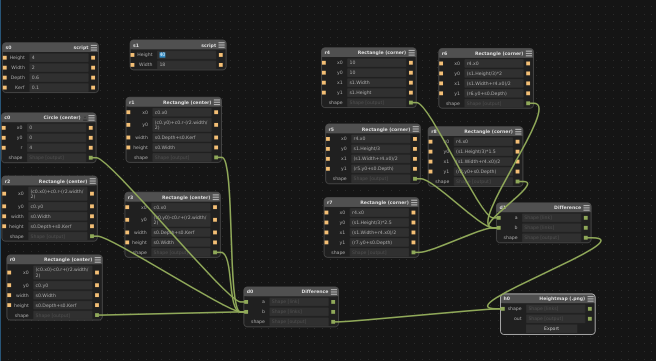Click r5 shape green output port
This screenshot has height=361, width=656.
coord(415,179)
